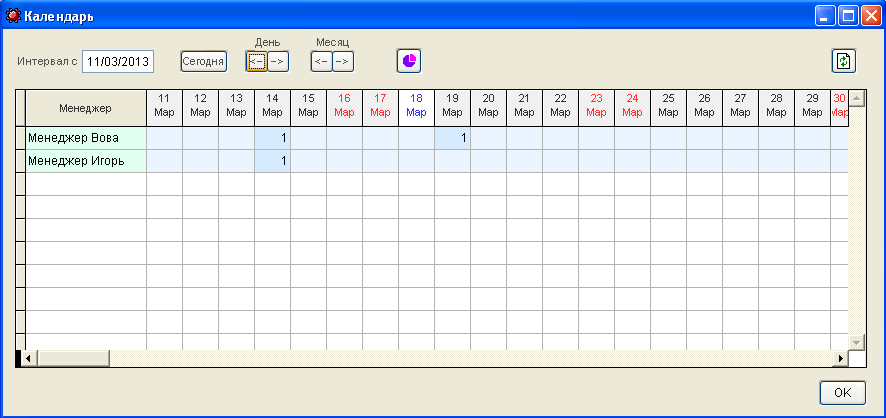Click the green refresh document icon
This screenshot has height=418, width=886.
click(844, 61)
